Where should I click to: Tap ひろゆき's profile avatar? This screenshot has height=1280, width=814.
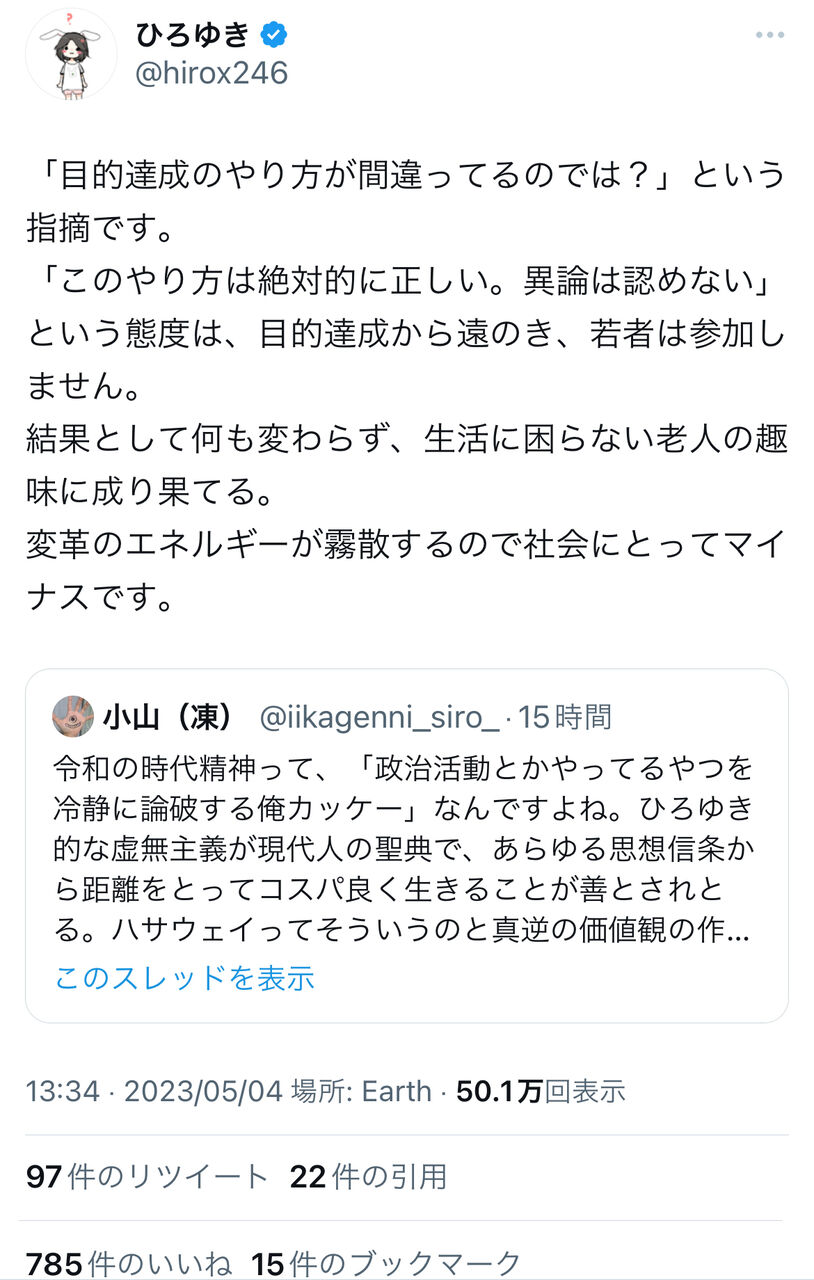pyautogui.click(x=71, y=54)
